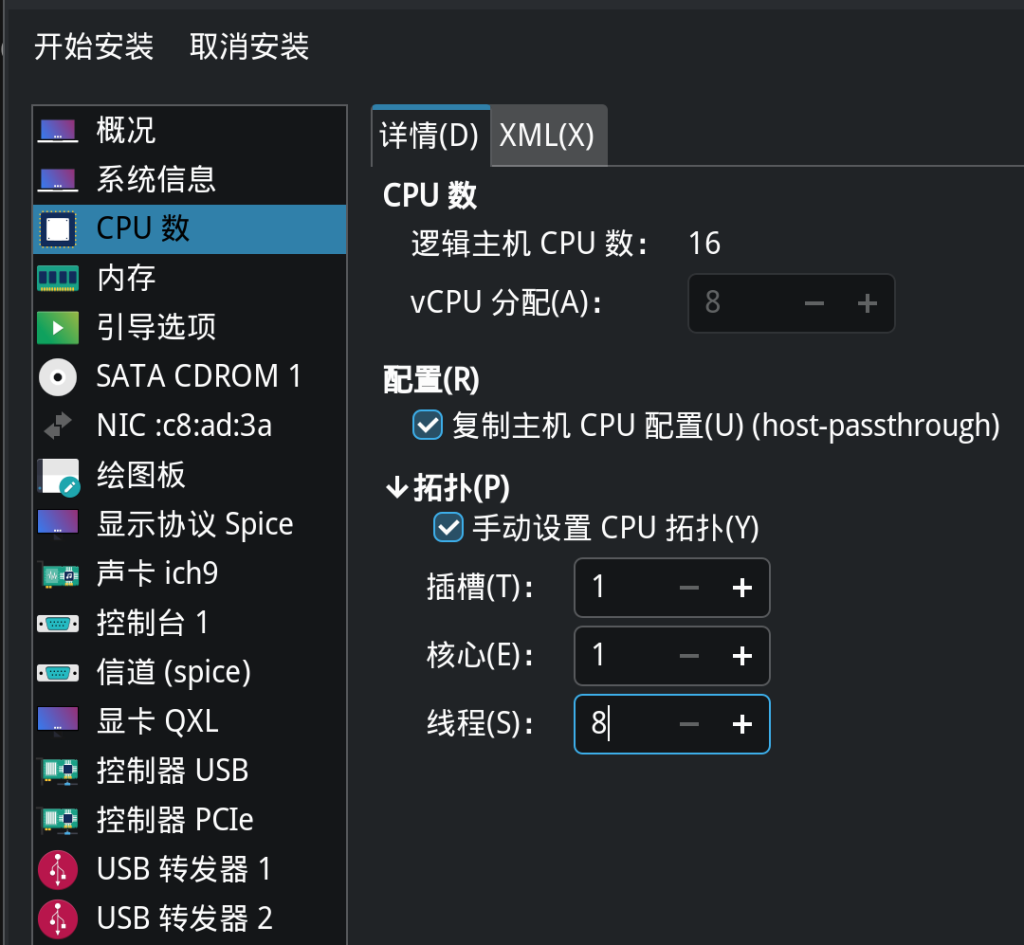Viewport: 1024px width, 945px height.
Task: Increment cores (核心) with plus button
Action: [x=742, y=656]
